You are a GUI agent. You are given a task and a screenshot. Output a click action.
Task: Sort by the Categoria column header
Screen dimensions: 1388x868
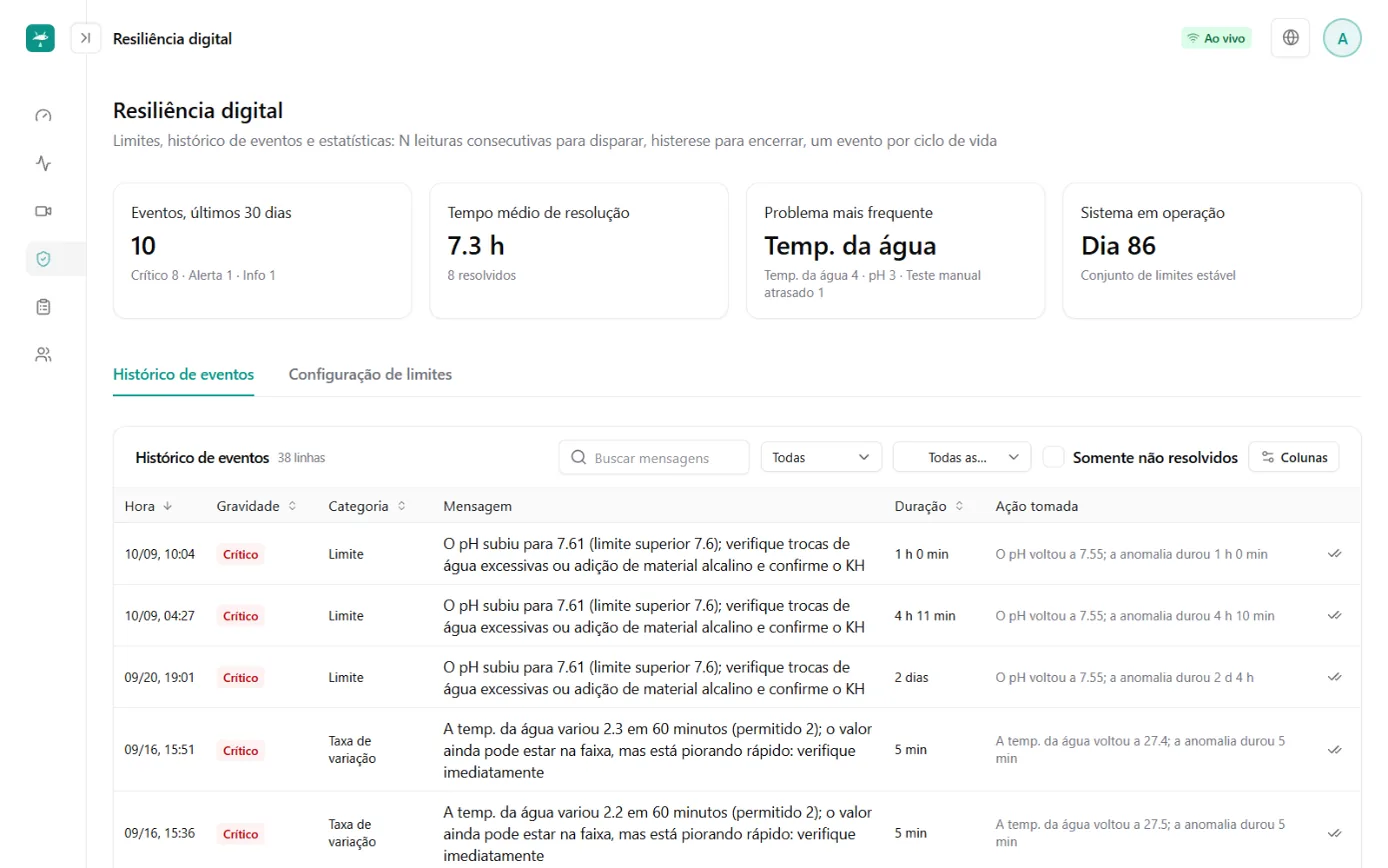pos(366,506)
